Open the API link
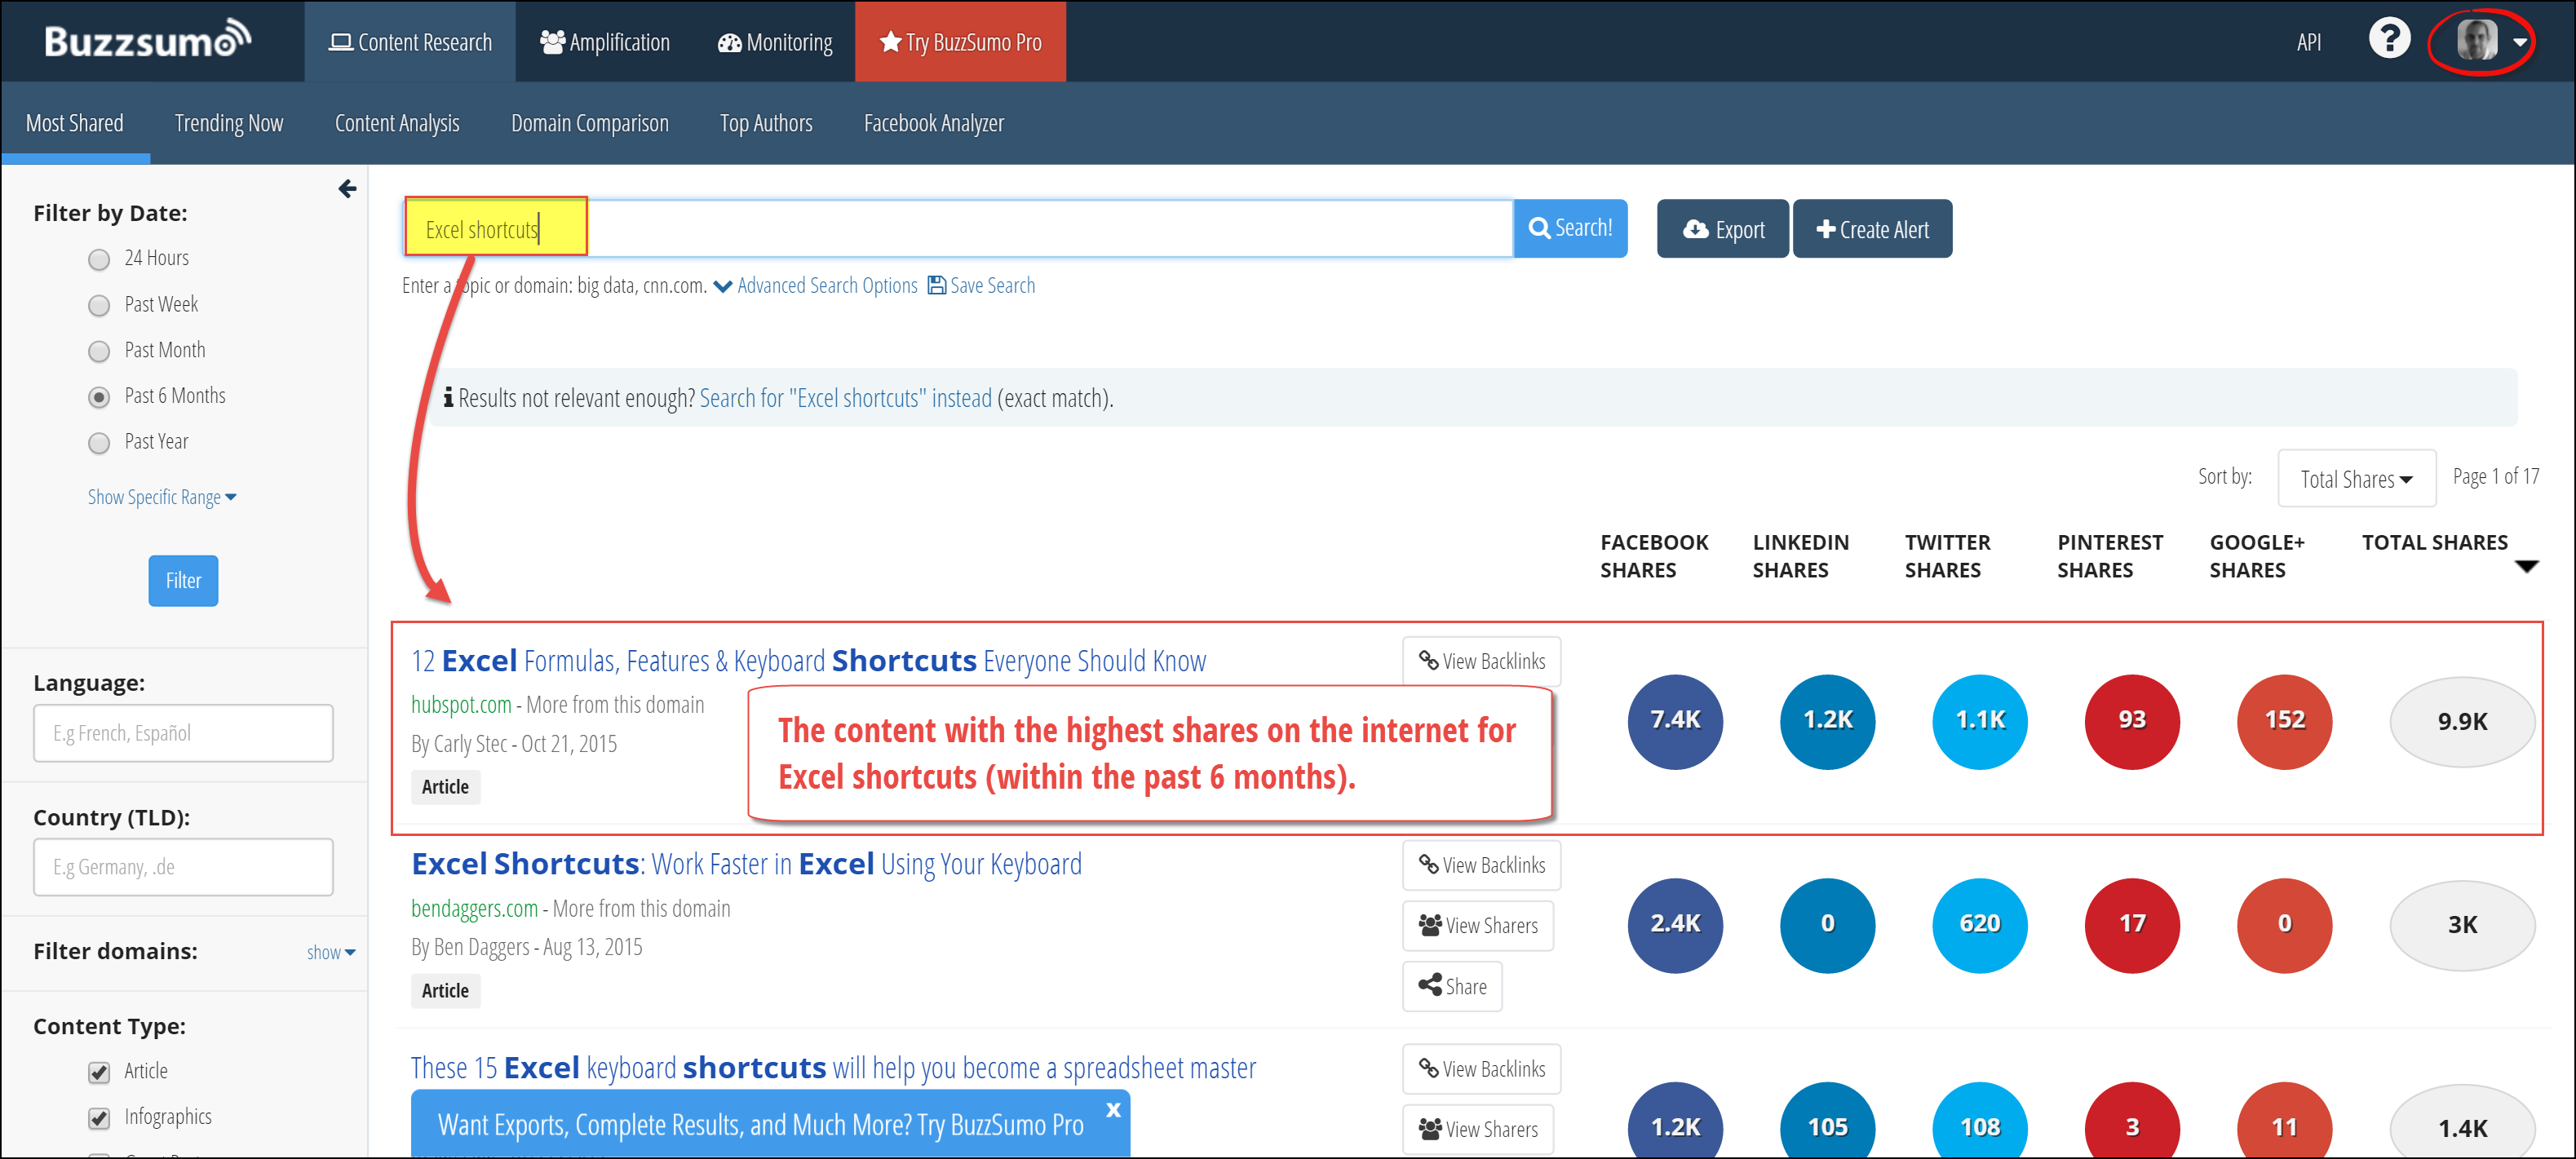 pos(2308,42)
